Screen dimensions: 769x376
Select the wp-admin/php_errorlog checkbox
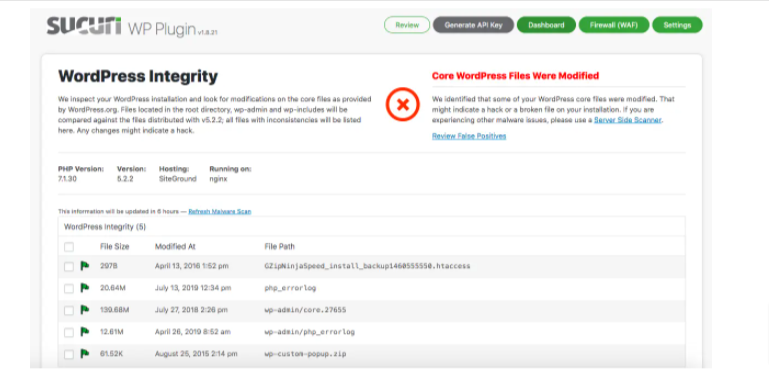coord(69,332)
